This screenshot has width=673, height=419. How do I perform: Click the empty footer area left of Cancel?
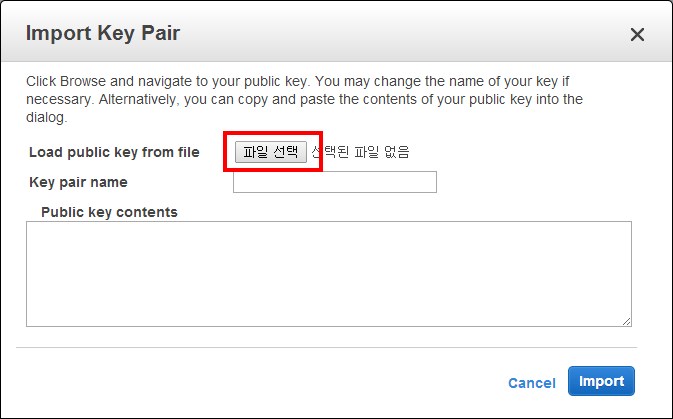pos(250,382)
